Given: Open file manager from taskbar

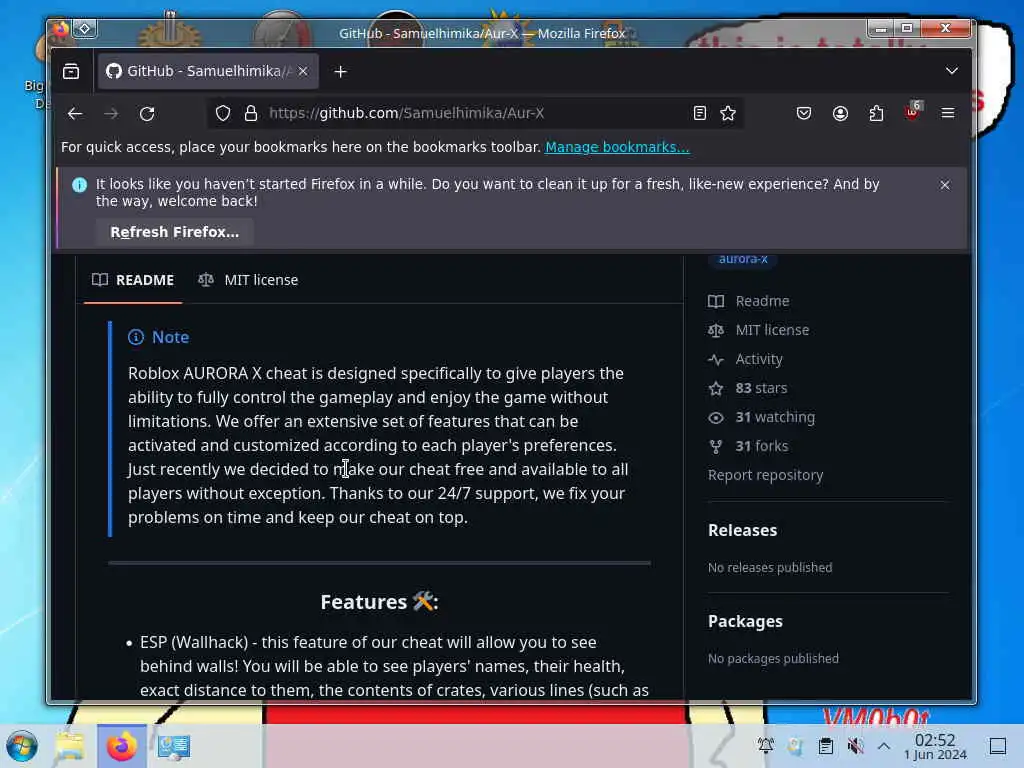Looking at the screenshot, I should [69, 746].
